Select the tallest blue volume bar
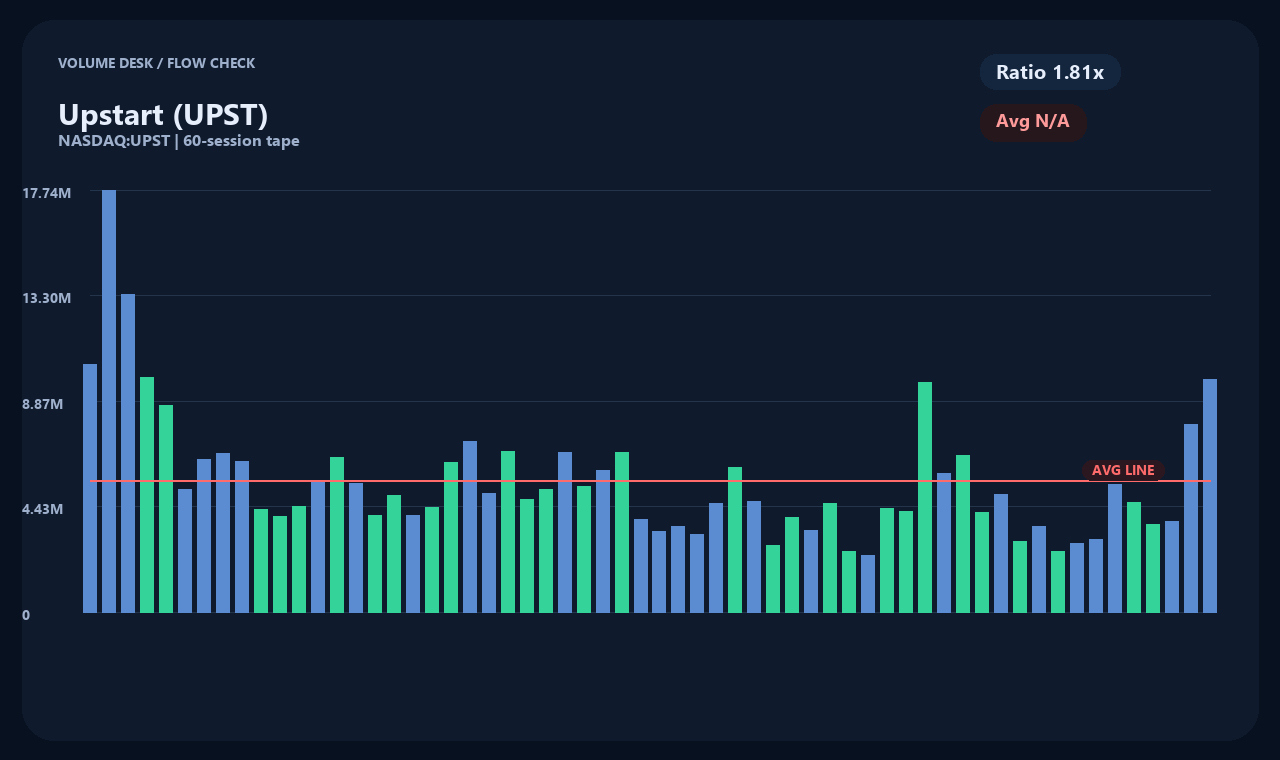This screenshot has width=1280, height=760. tap(109, 401)
